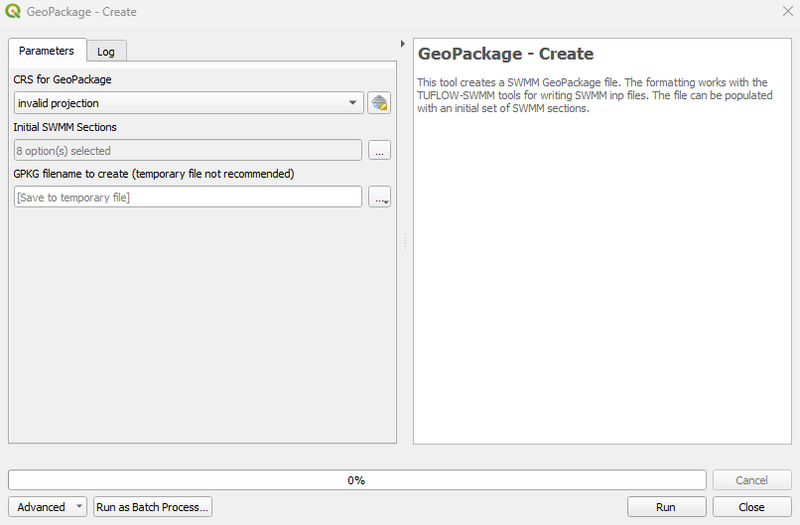The height and width of the screenshot is (525, 800).
Task: Close the GeoPackage - Create window
Action: [x=785, y=12]
